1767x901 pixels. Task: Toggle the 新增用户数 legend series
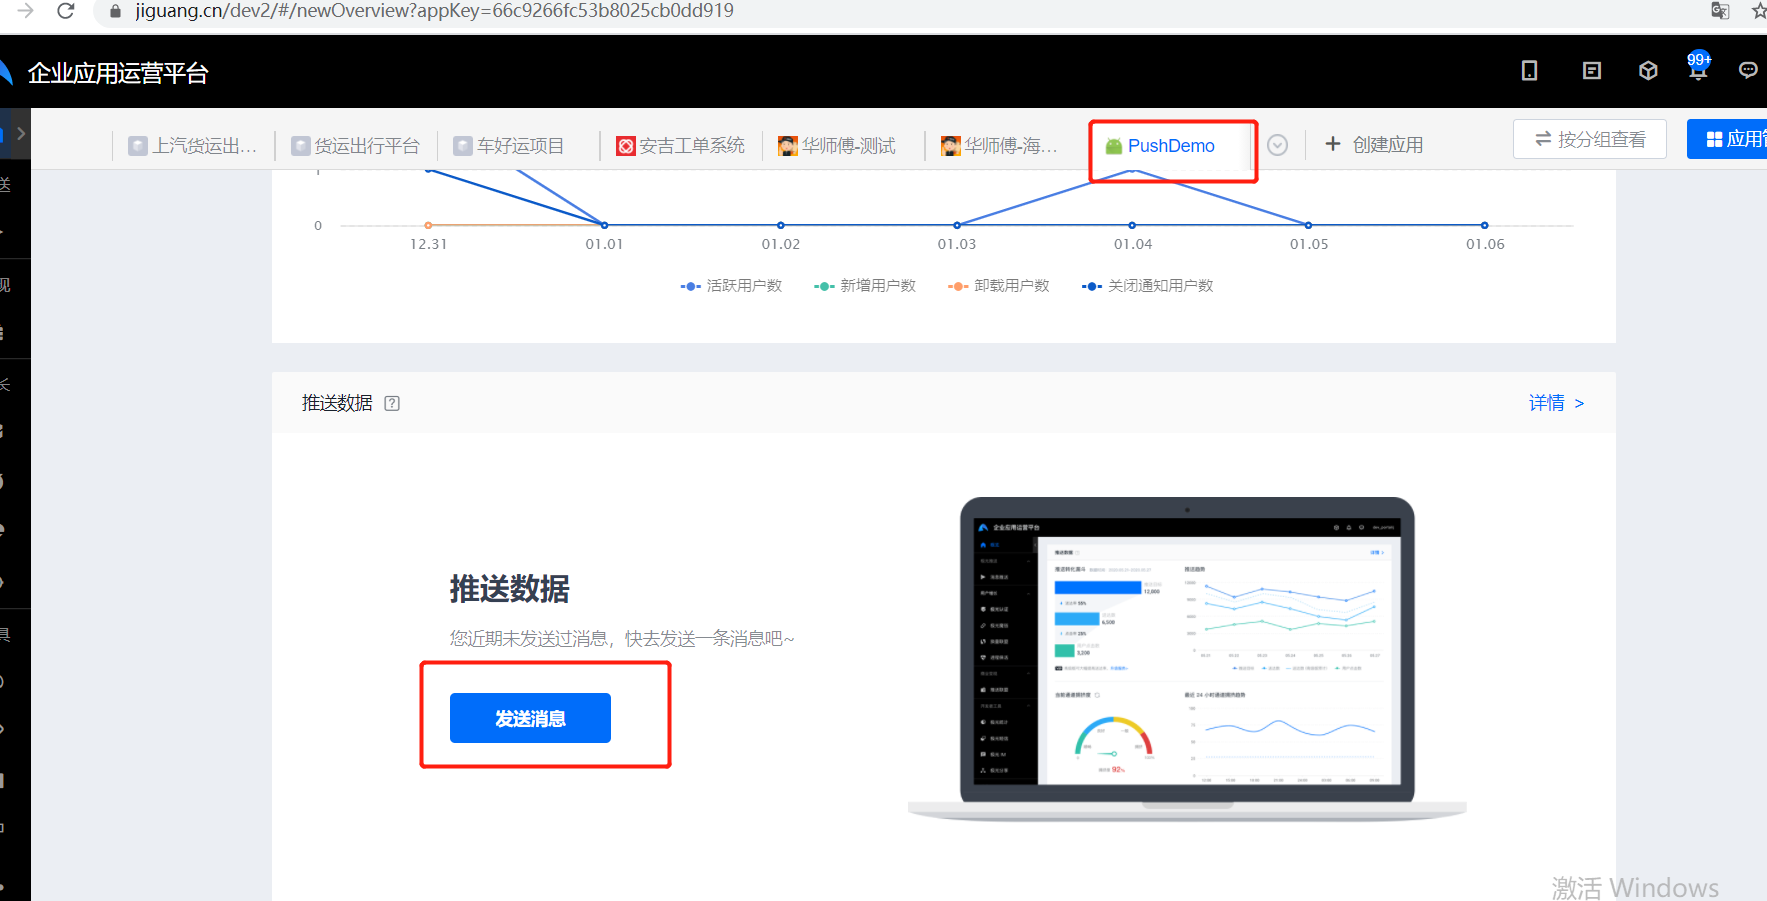[866, 286]
